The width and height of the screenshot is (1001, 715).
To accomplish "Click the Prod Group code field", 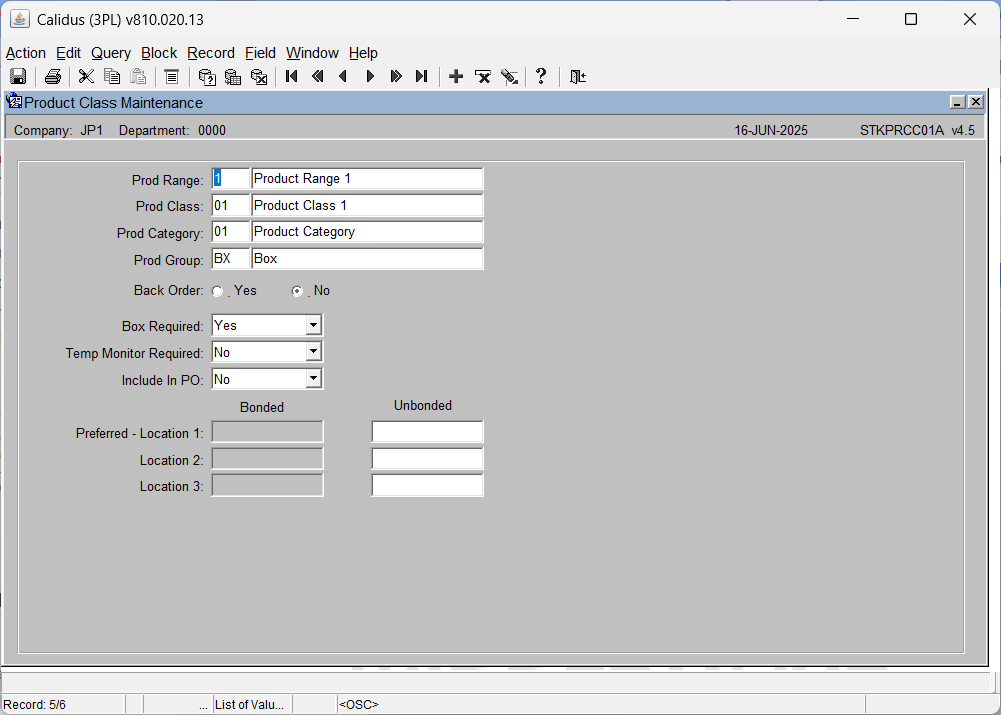I will 230,259.
